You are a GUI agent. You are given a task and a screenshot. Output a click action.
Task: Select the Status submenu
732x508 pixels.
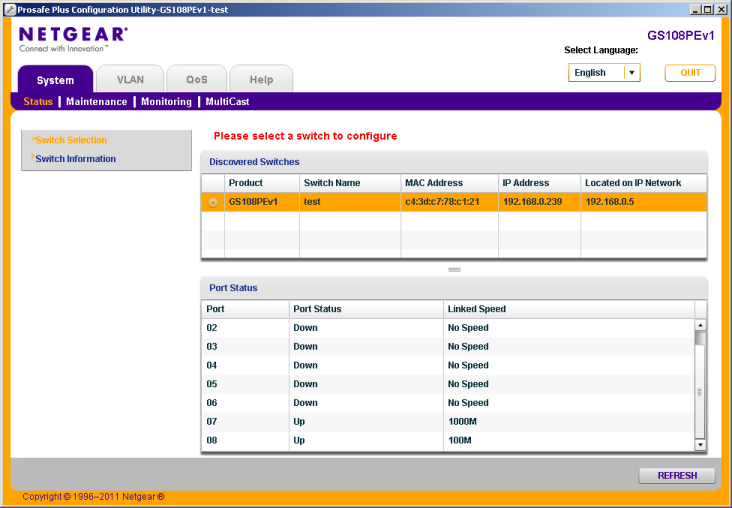click(x=38, y=102)
